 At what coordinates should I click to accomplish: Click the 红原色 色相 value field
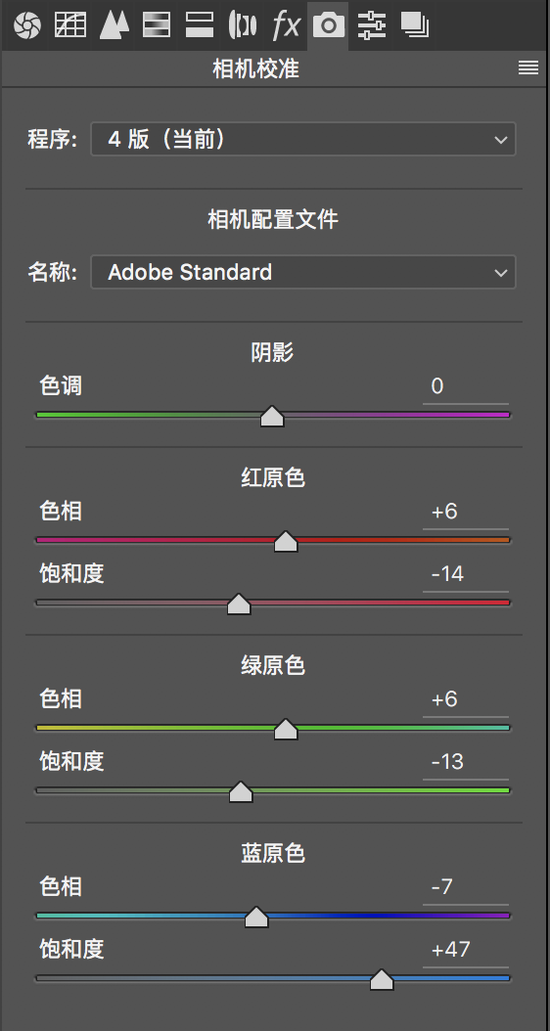pos(466,512)
